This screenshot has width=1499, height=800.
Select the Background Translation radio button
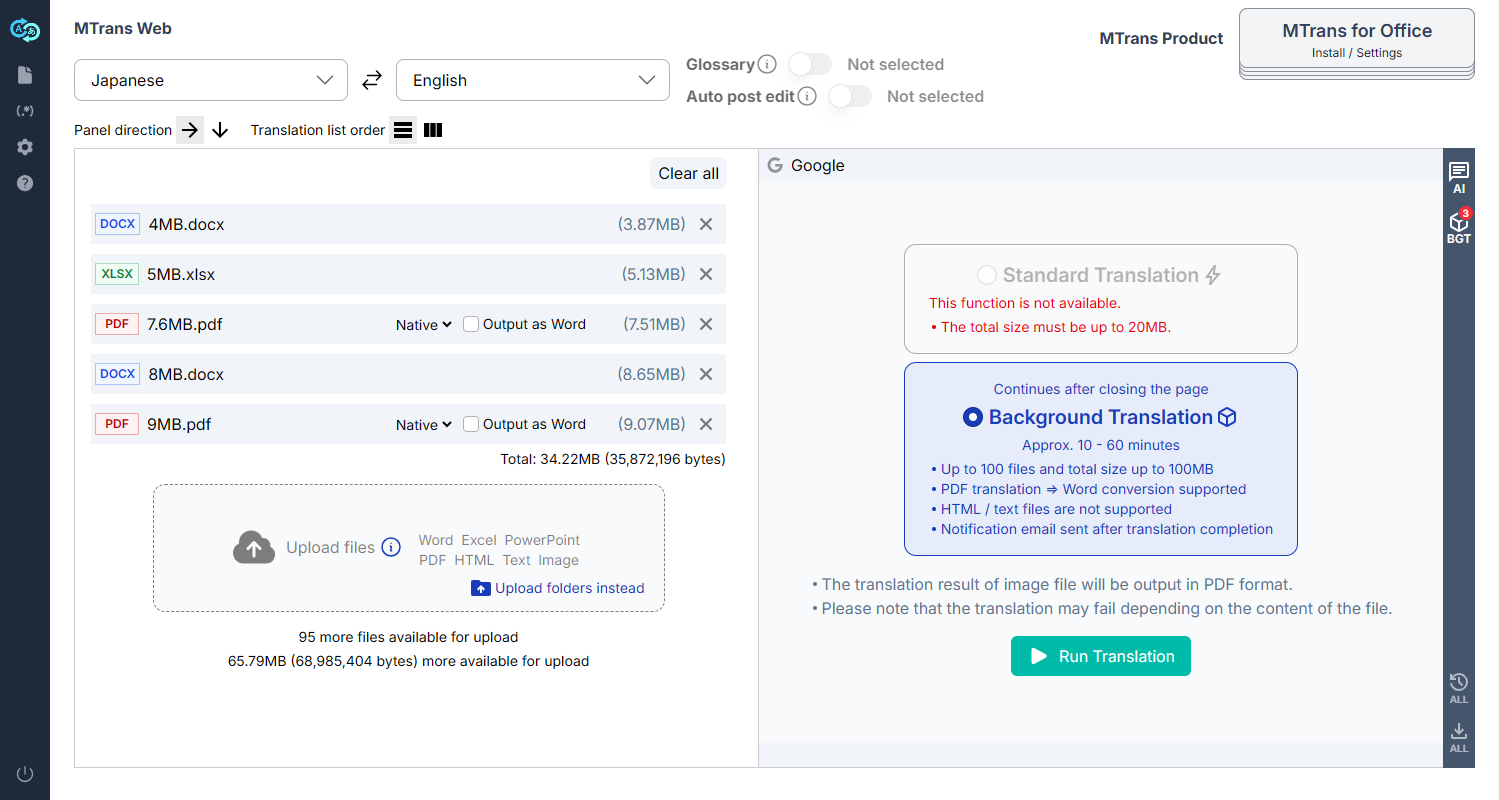coord(972,417)
